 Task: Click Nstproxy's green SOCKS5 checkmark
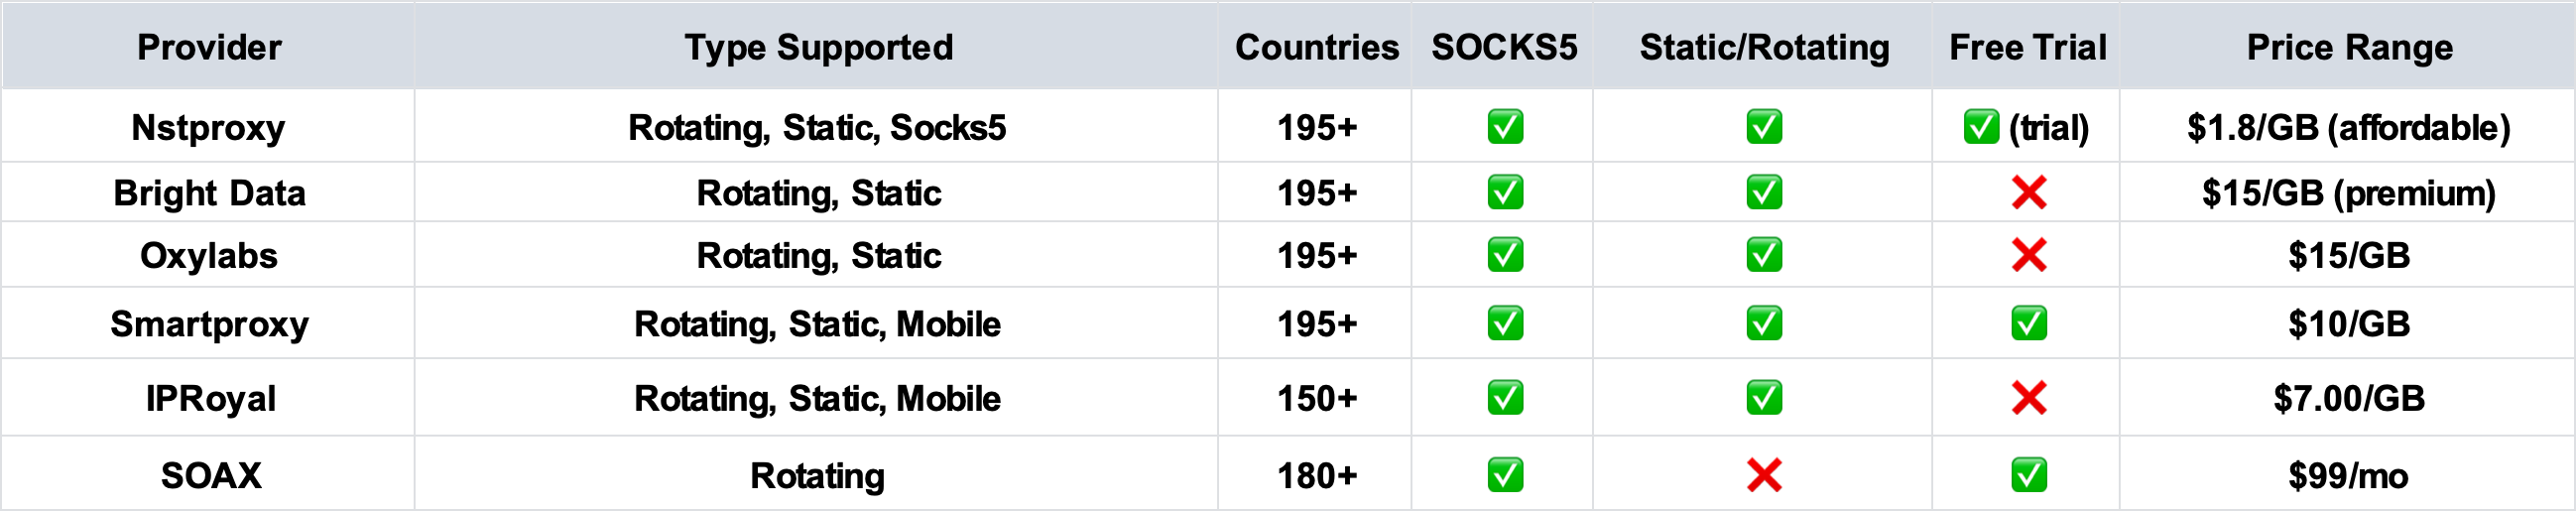coord(1505,127)
